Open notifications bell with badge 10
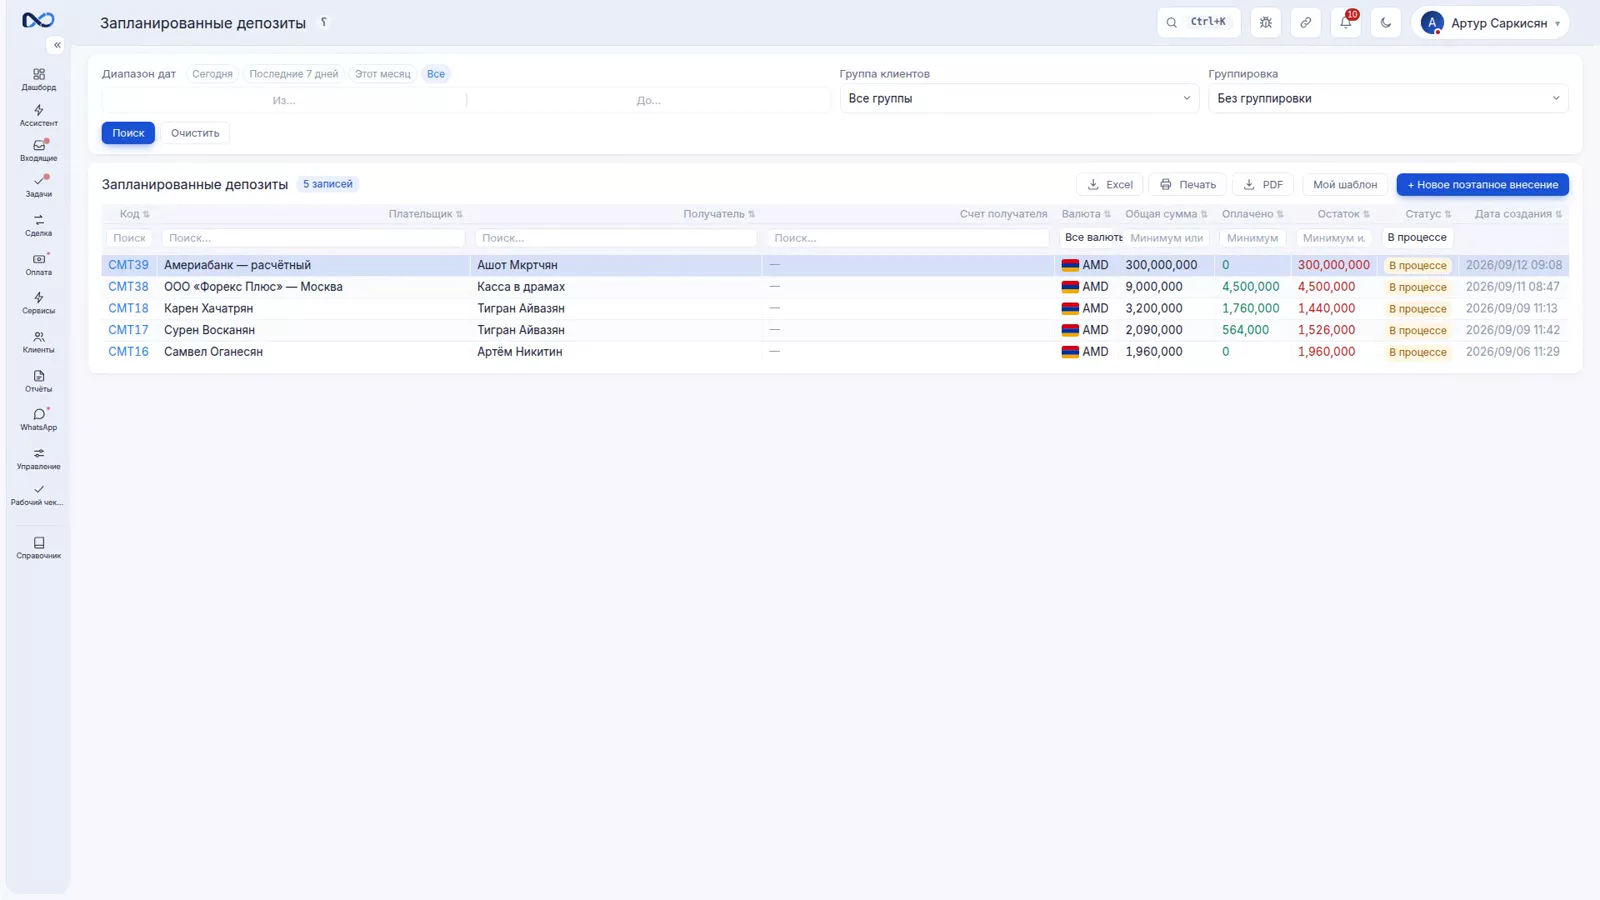Image resolution: width=1600 pixels, height=900 pixels. click(1346, 22)
